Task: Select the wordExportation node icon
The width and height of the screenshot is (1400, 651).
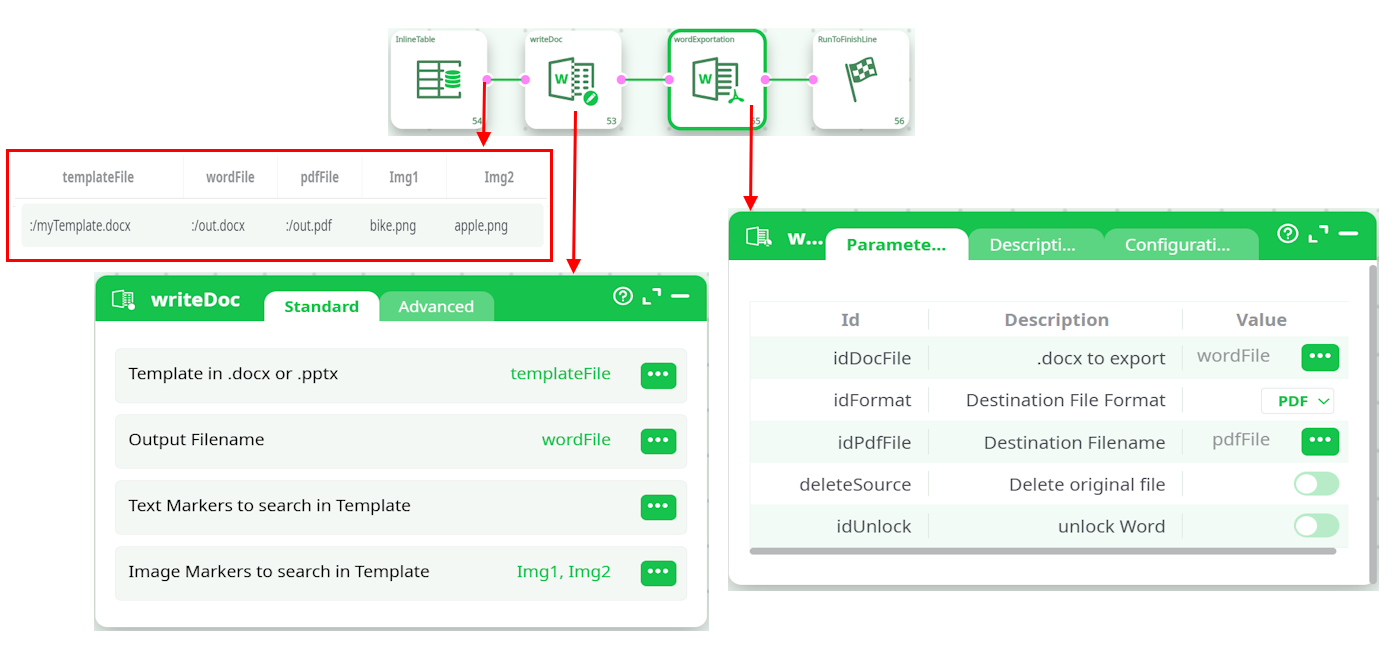Action: tap(717, 80)
